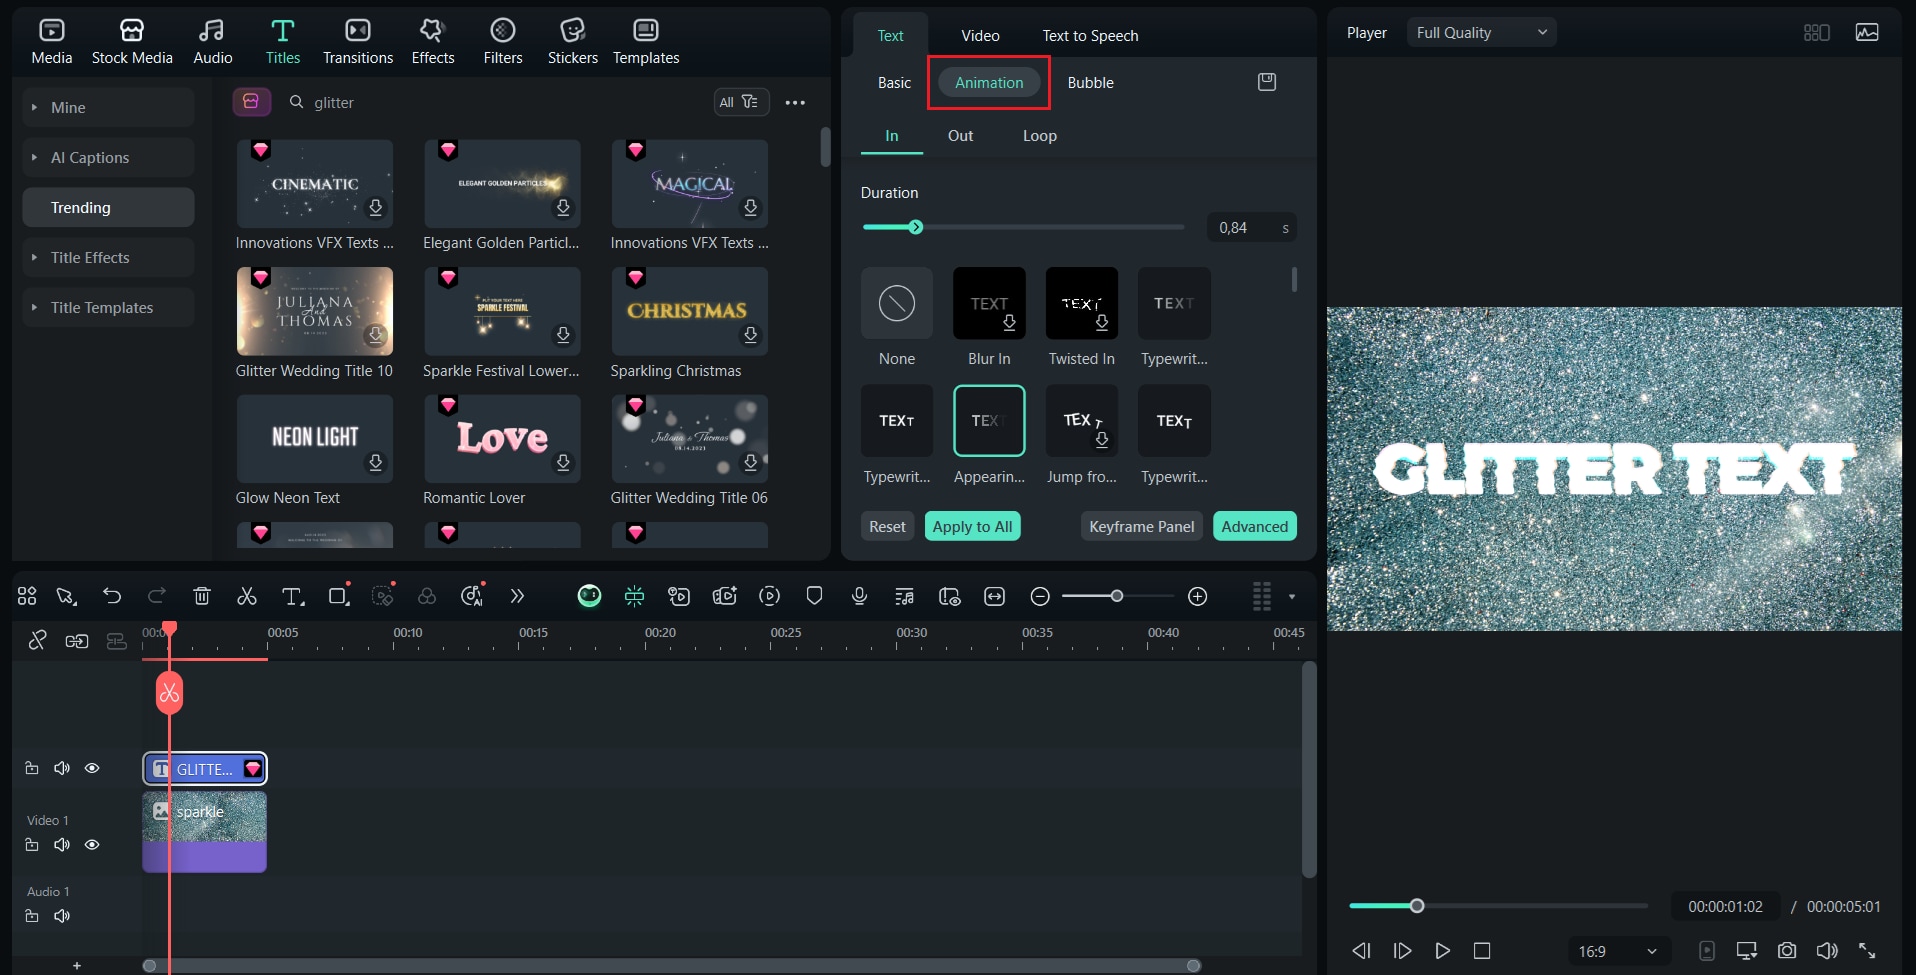
Task: Select the add text tool icon
Action: [292, 596]
